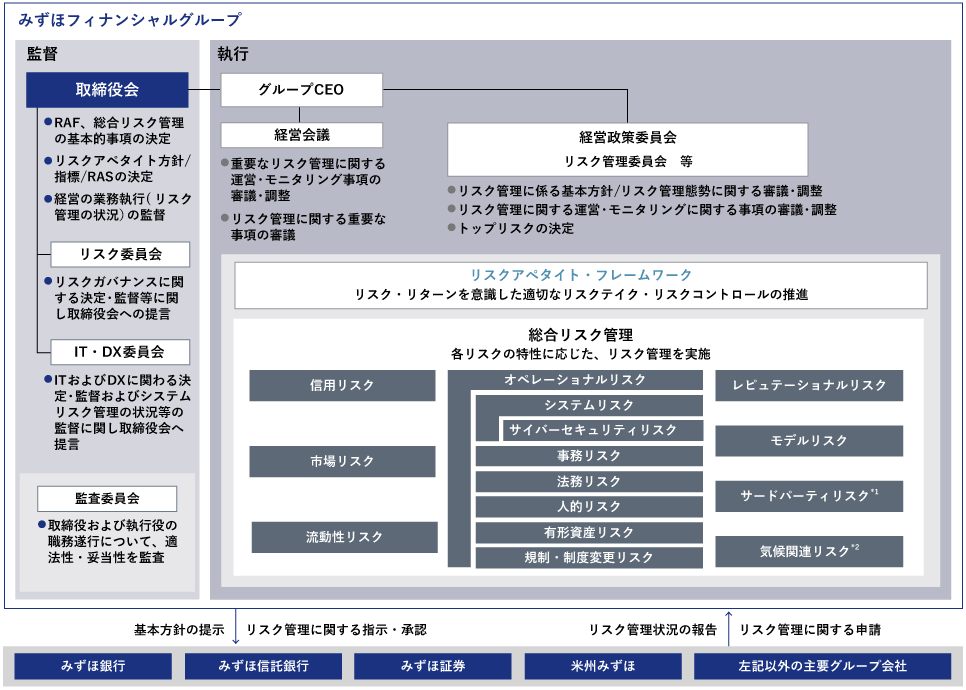966x690 pixels.
Task: Select リスク・リターンを意識した sentence
Action: [x=581, y=294]
